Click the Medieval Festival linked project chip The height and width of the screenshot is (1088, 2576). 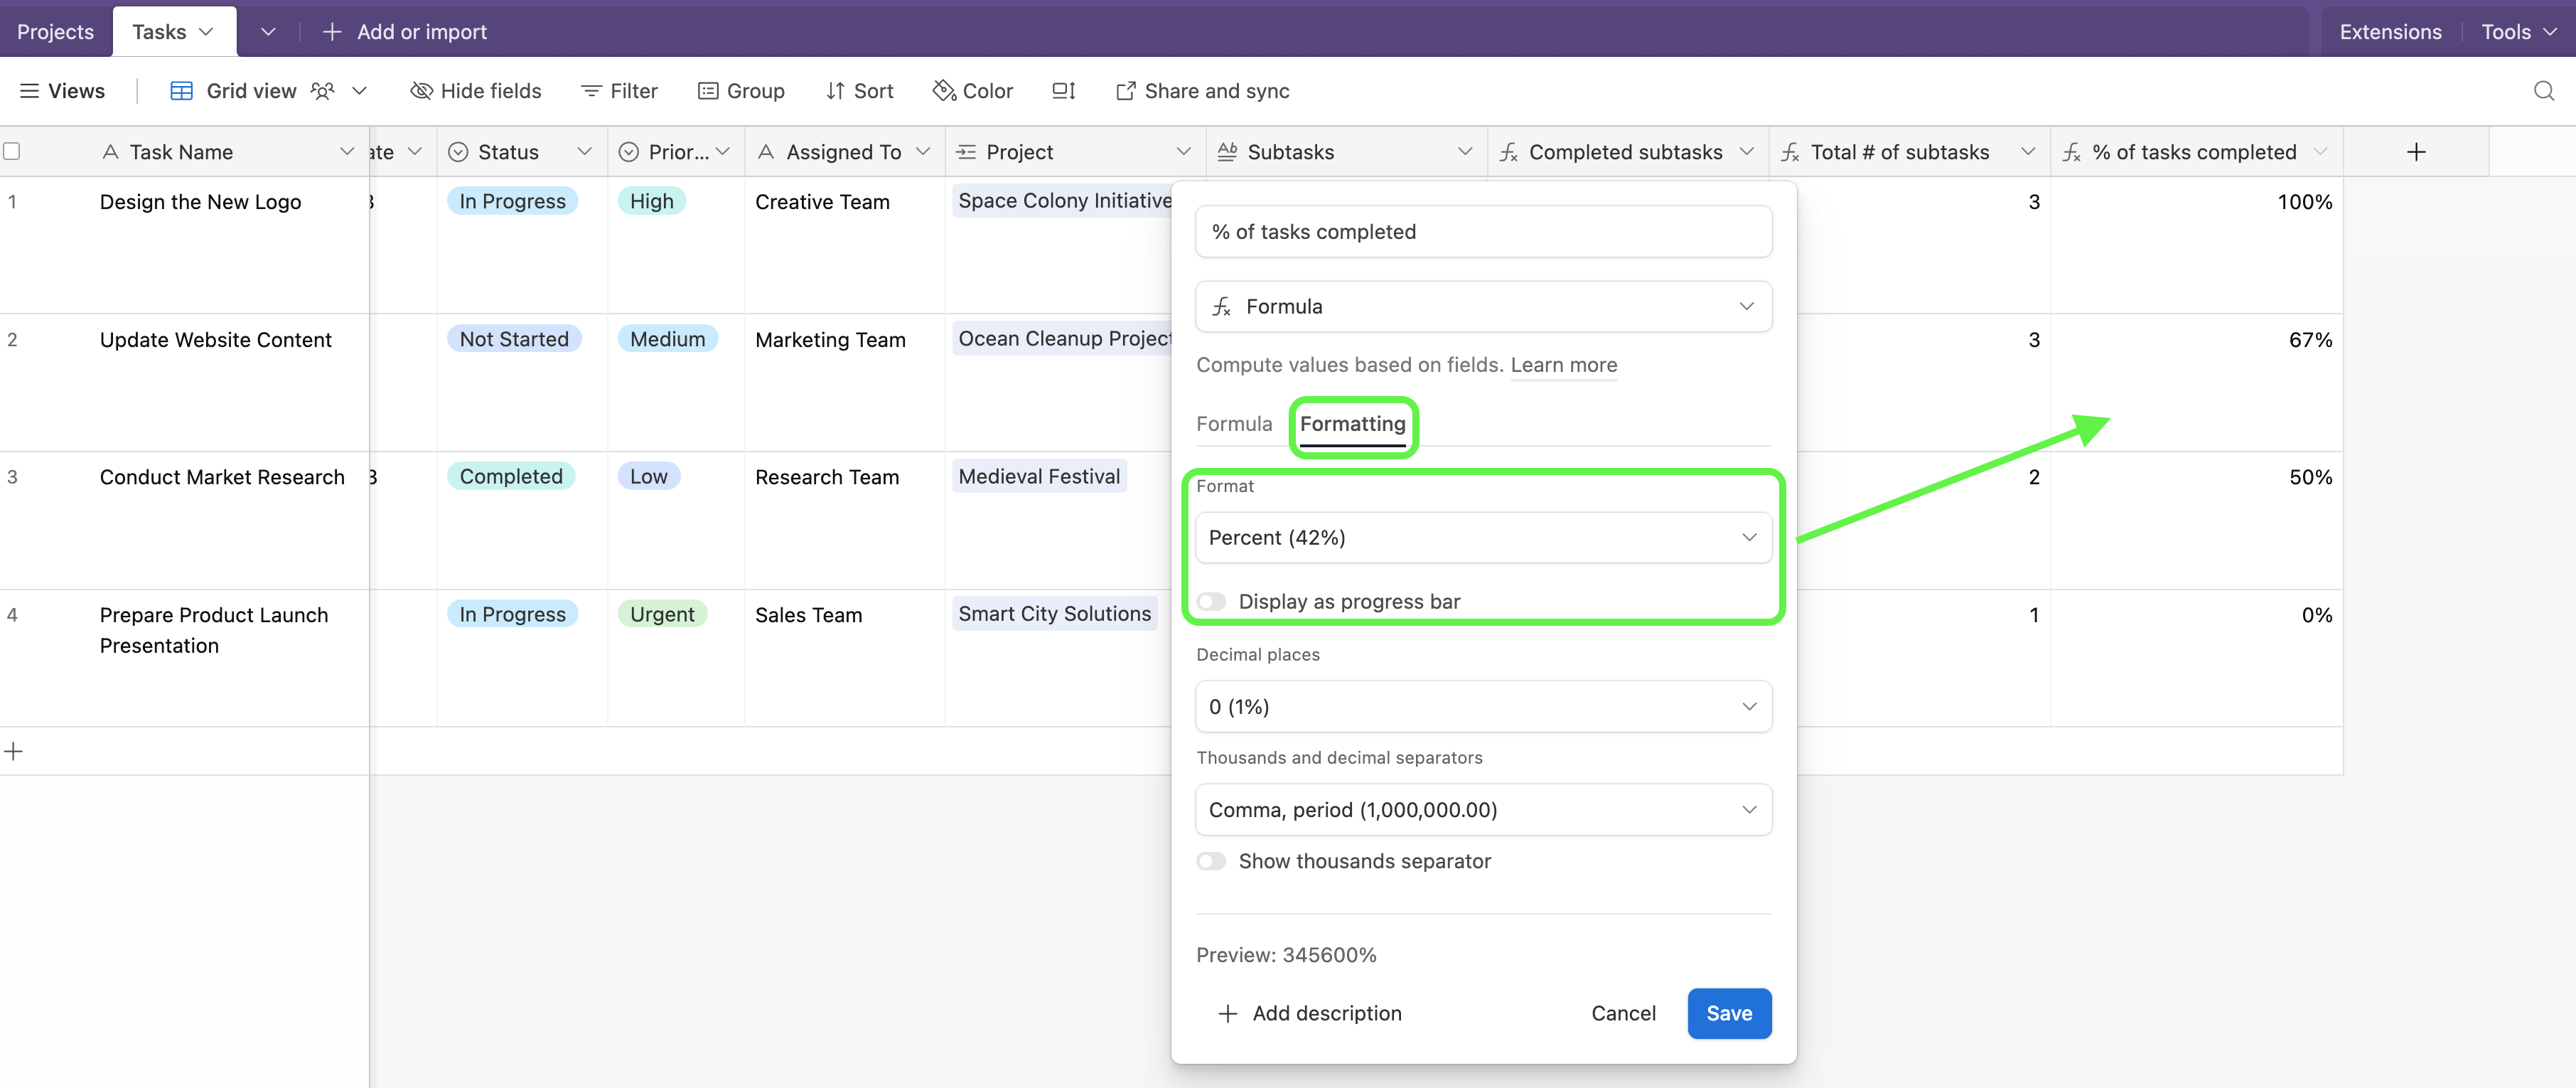pos(1039,476)
